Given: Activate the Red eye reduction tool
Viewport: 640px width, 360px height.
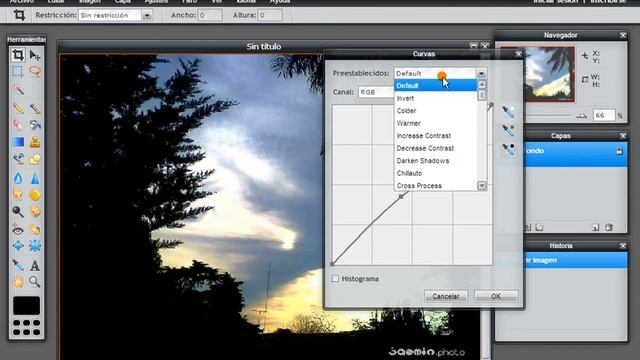Looking at the screenshot, I should (x=18, y=230).
